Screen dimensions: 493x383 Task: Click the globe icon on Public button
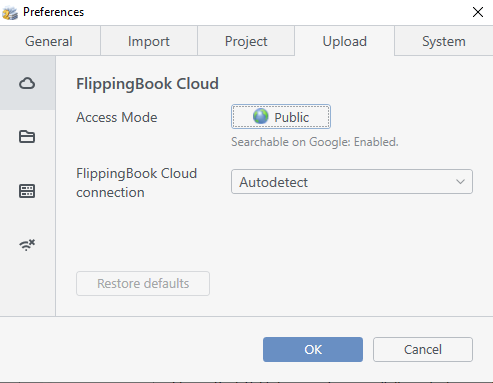[260, 116]
